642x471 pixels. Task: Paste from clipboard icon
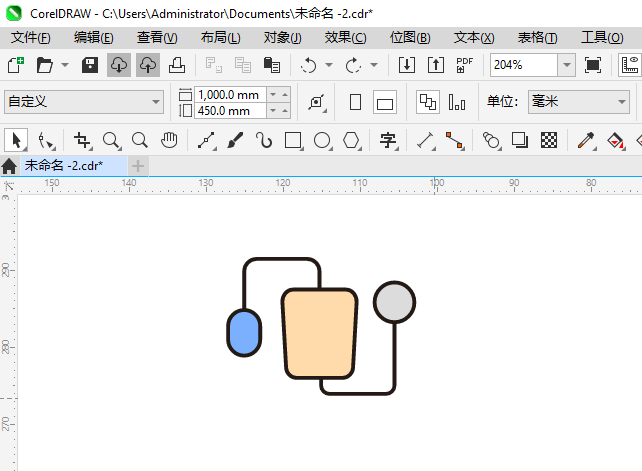click(x=271, y=65)
